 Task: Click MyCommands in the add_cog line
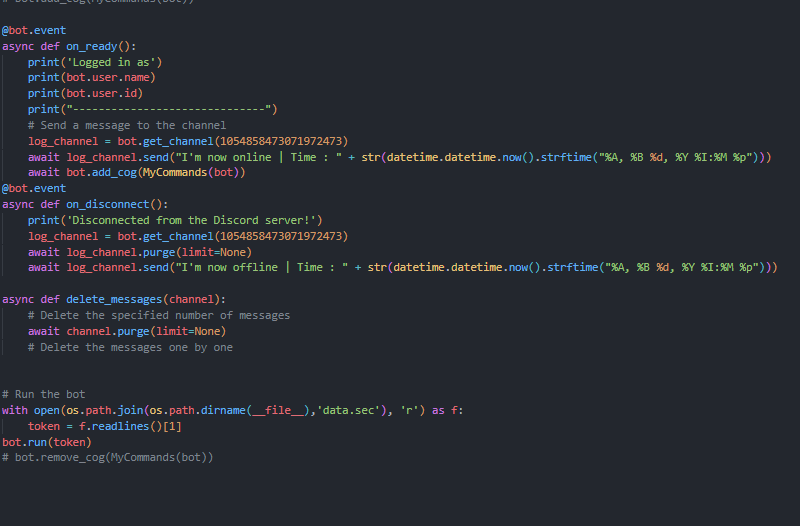pos(175,172)
